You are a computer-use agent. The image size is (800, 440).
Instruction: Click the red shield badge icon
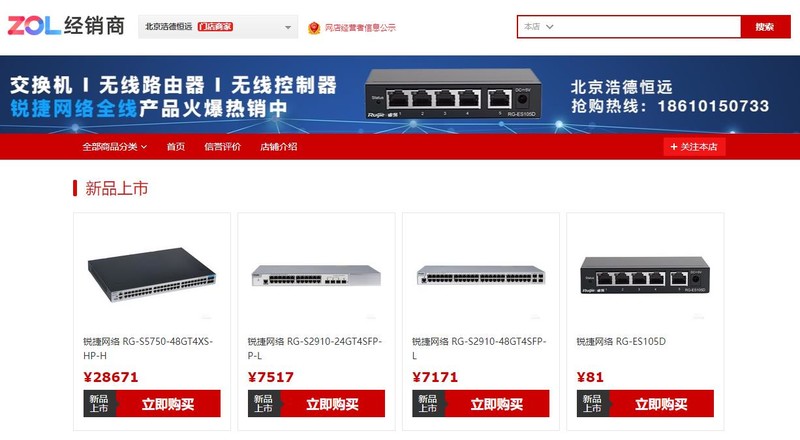click(x=314, y=28)
